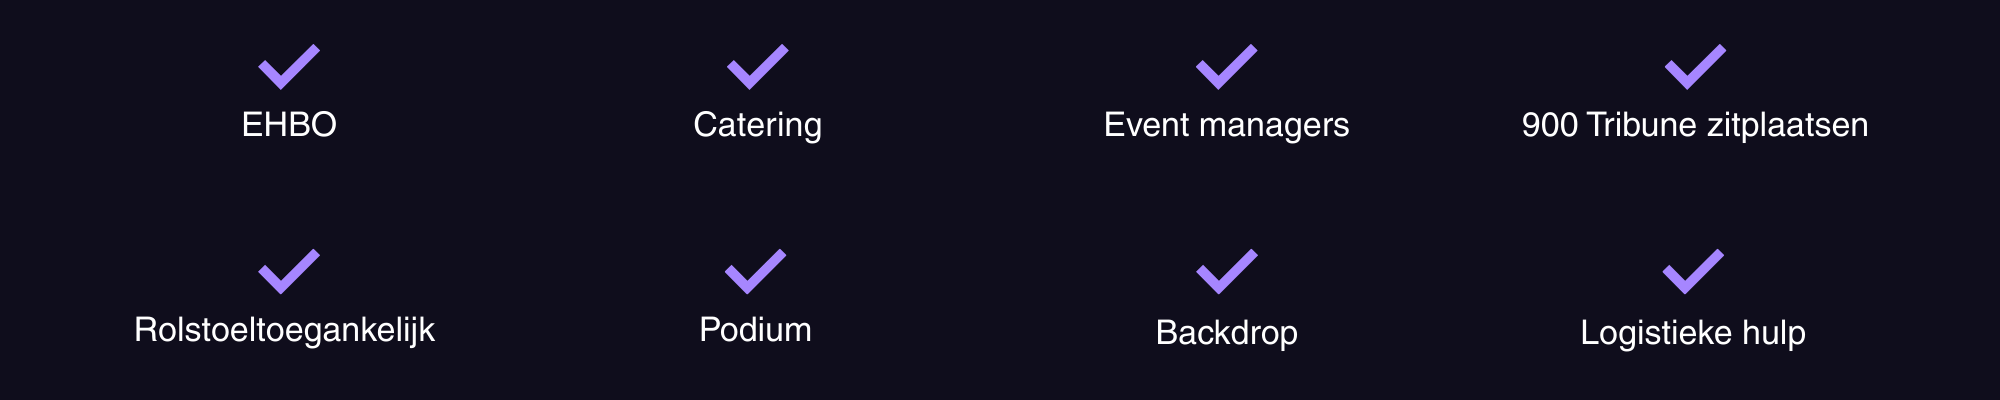Click the word "hulp"
Viewport: 2000px width, 400px height.
coord(1773,333)
